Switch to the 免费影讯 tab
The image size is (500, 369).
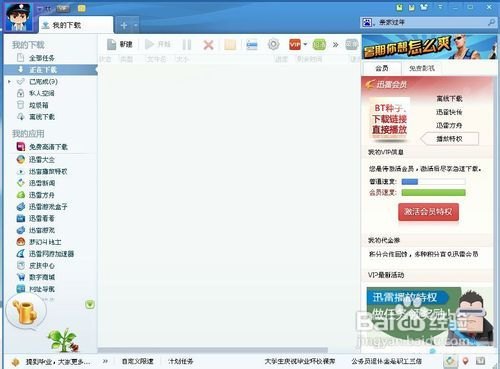click(422, 68)
